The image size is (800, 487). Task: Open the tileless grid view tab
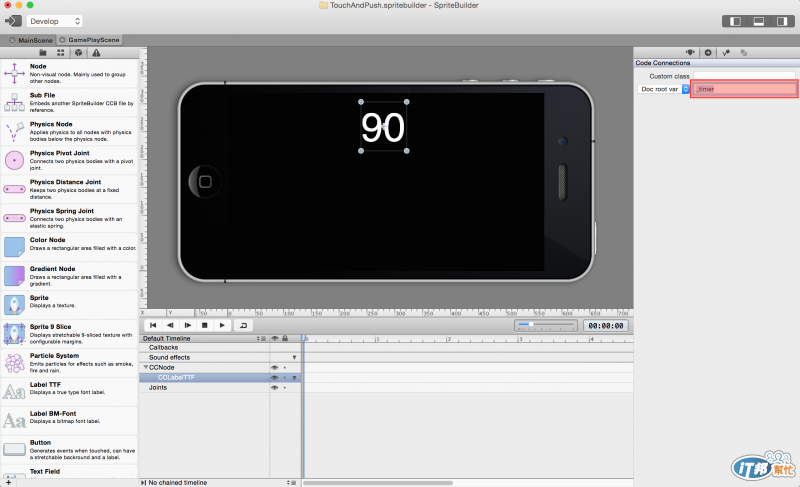pyautogui.click(x=61, y=53)
